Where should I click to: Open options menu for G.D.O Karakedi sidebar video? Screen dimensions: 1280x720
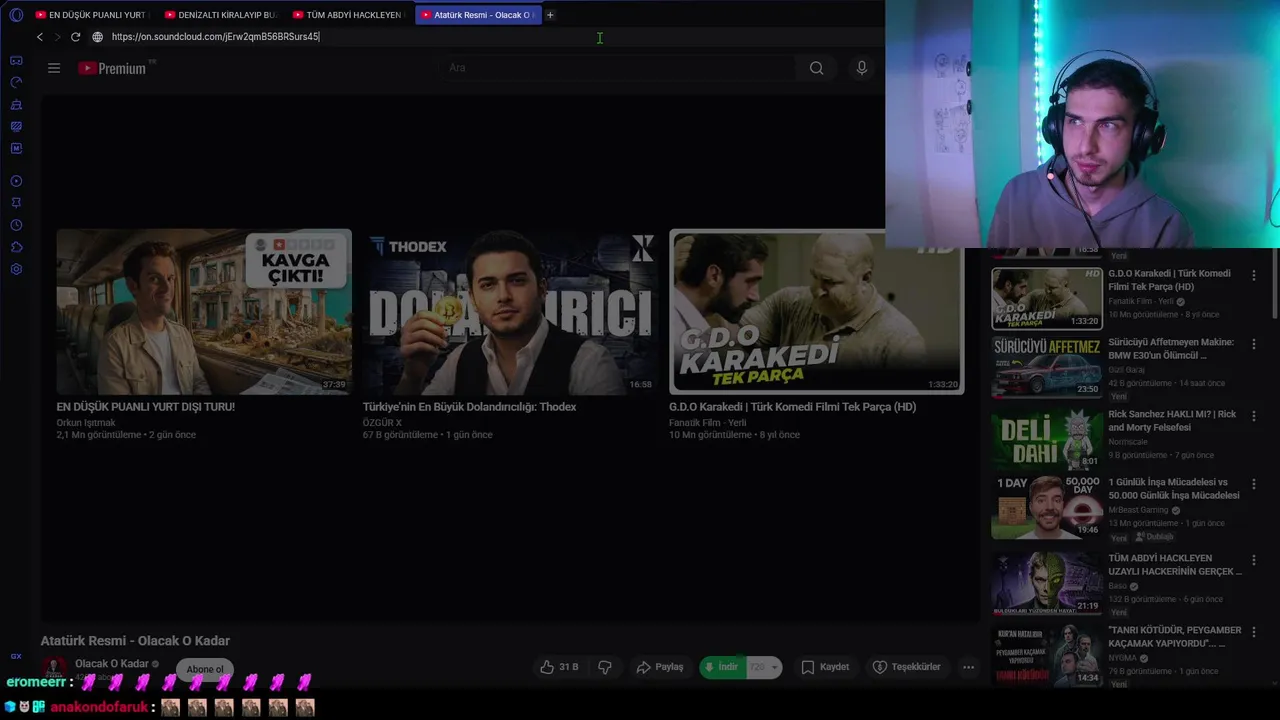[1254, 275]
